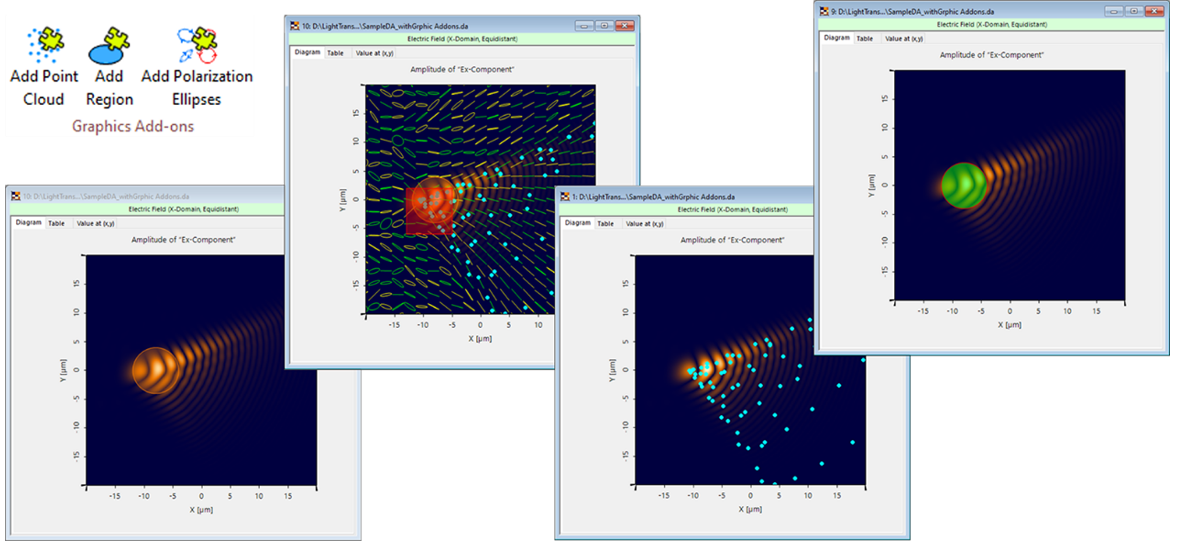
Task: Select Value at (x,y) tab in window 1
Action: pos(645,224)
